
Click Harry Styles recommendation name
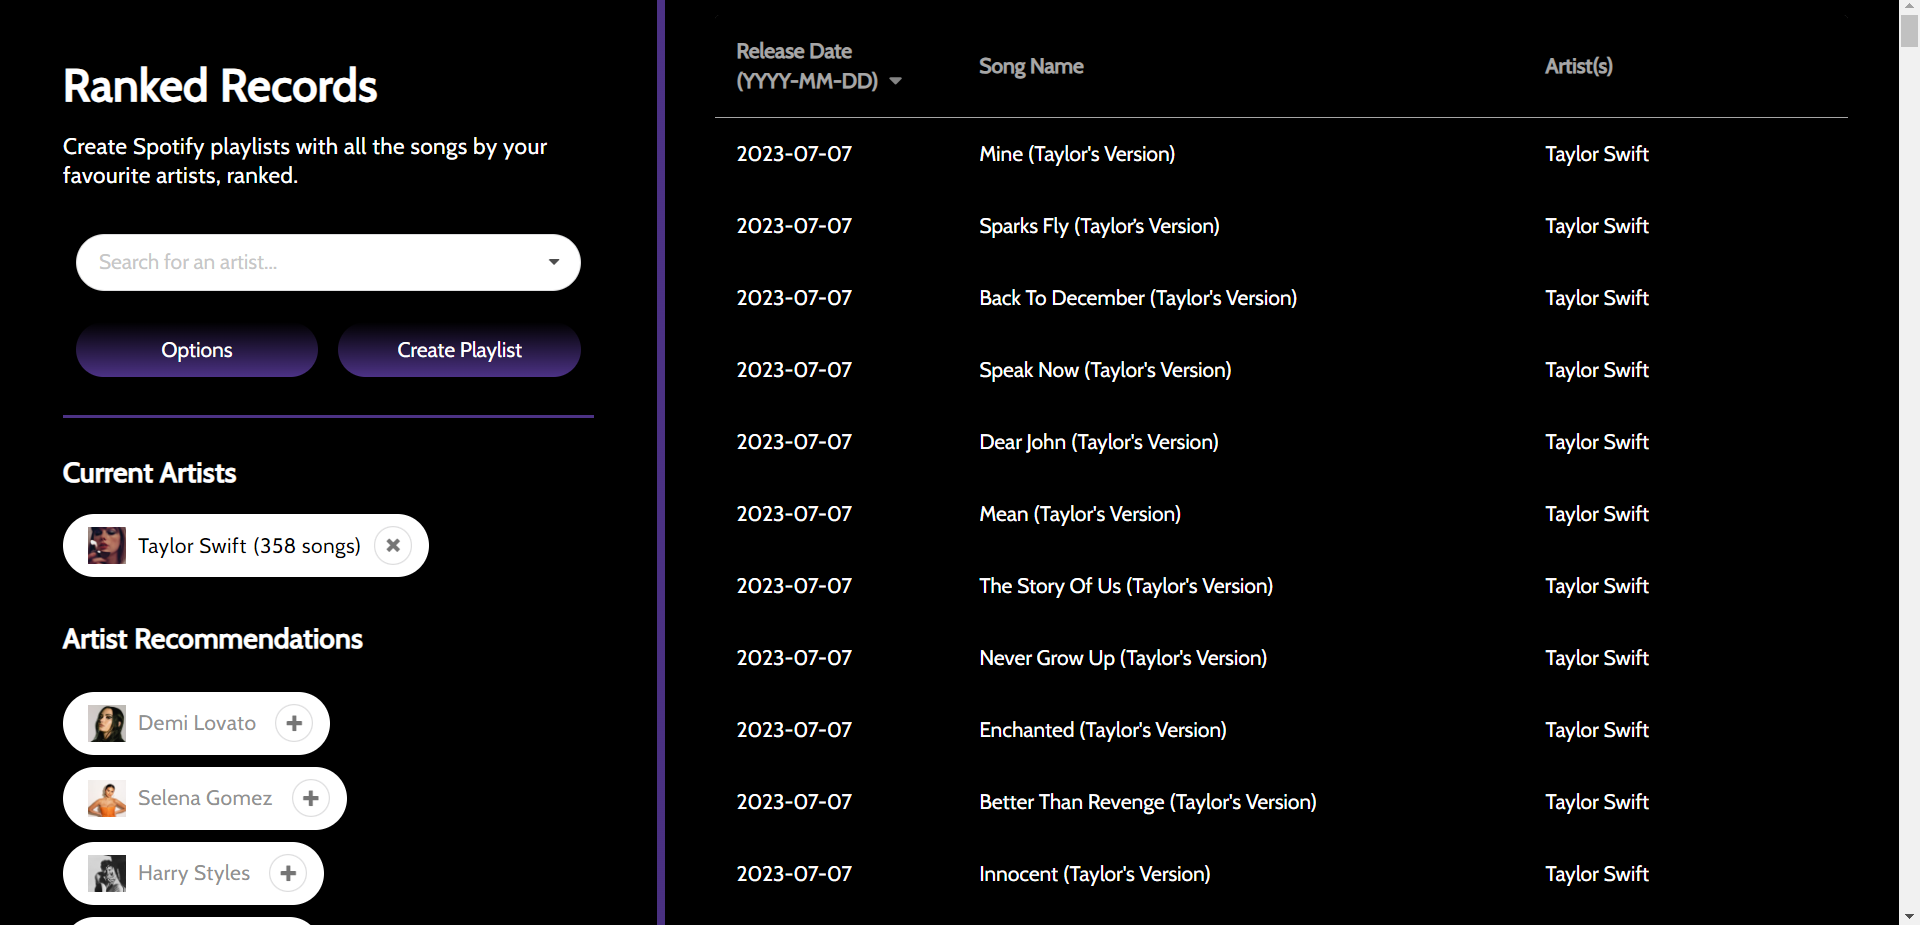tap(194, 873)
